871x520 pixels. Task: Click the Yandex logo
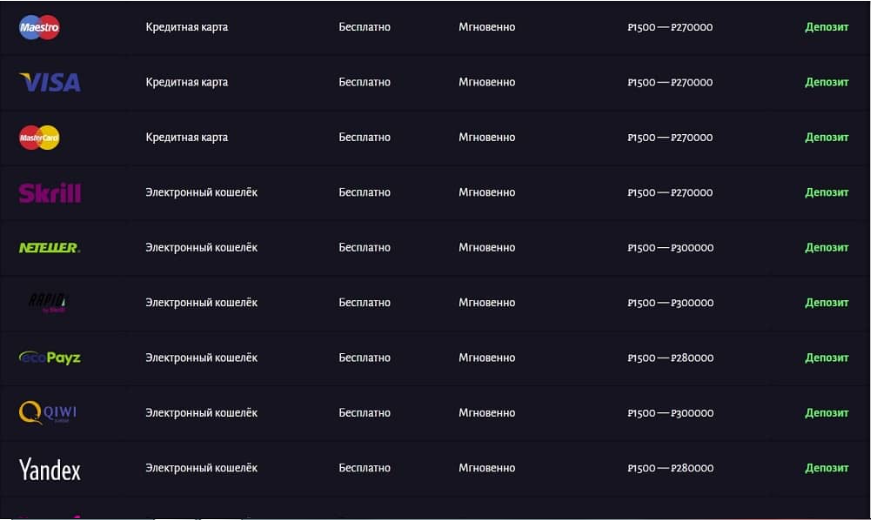pos(49,468)
